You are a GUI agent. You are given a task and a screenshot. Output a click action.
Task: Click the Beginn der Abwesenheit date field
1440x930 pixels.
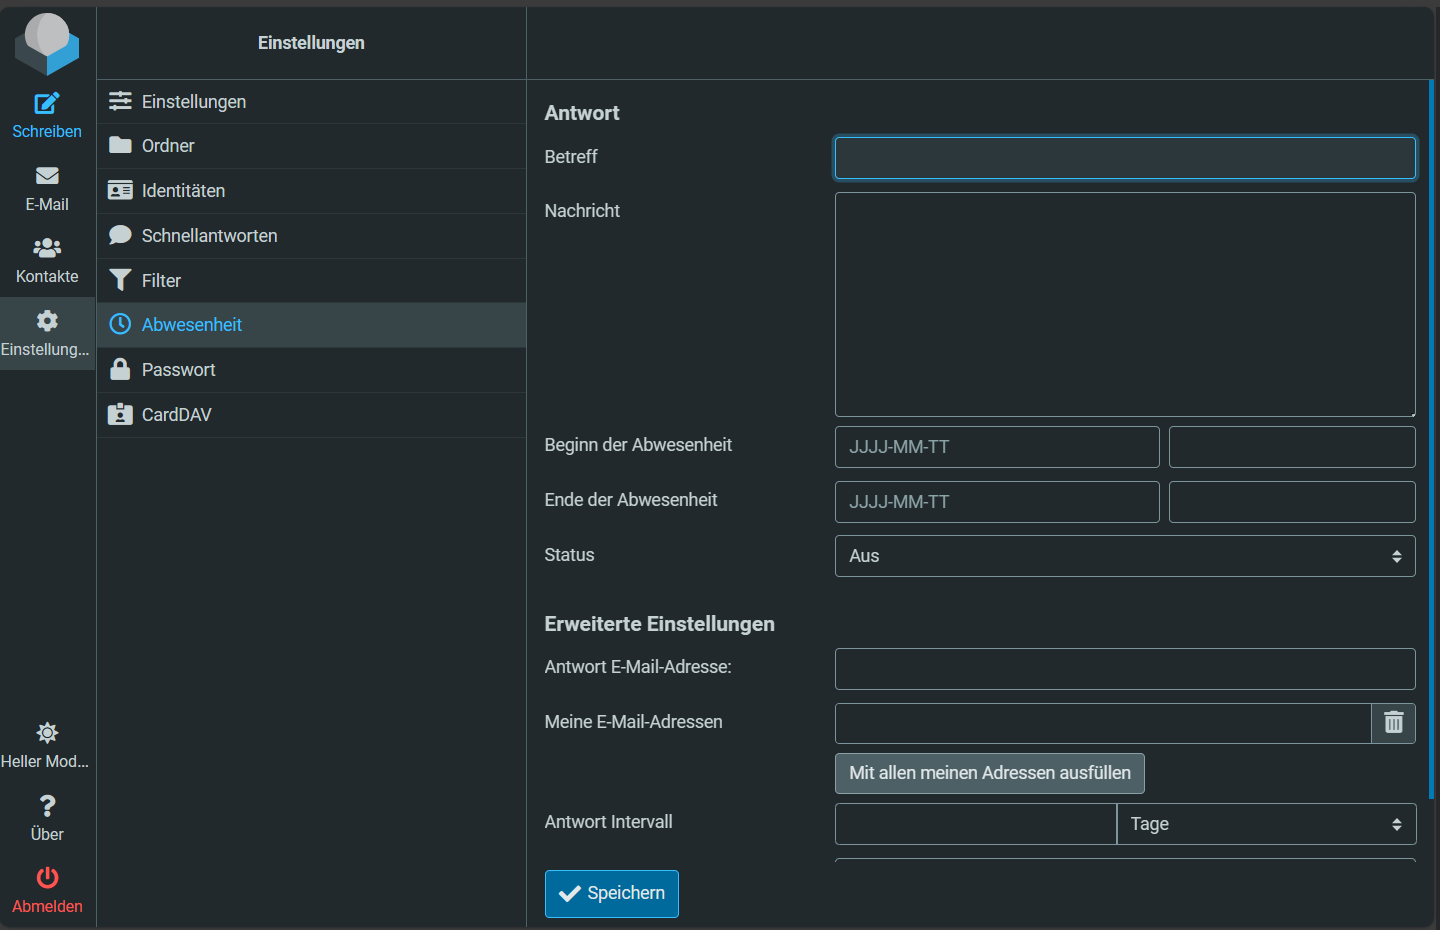(996, 447)
